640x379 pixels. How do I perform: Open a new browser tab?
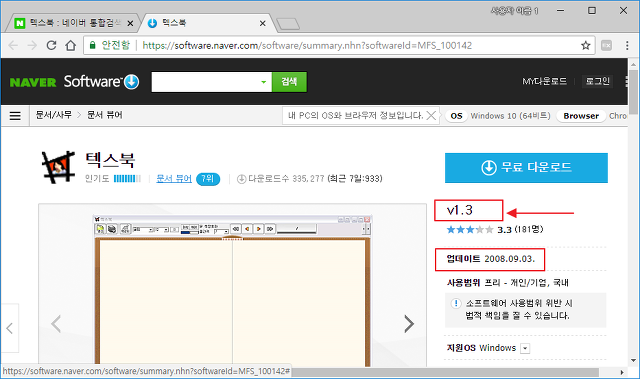288,24
